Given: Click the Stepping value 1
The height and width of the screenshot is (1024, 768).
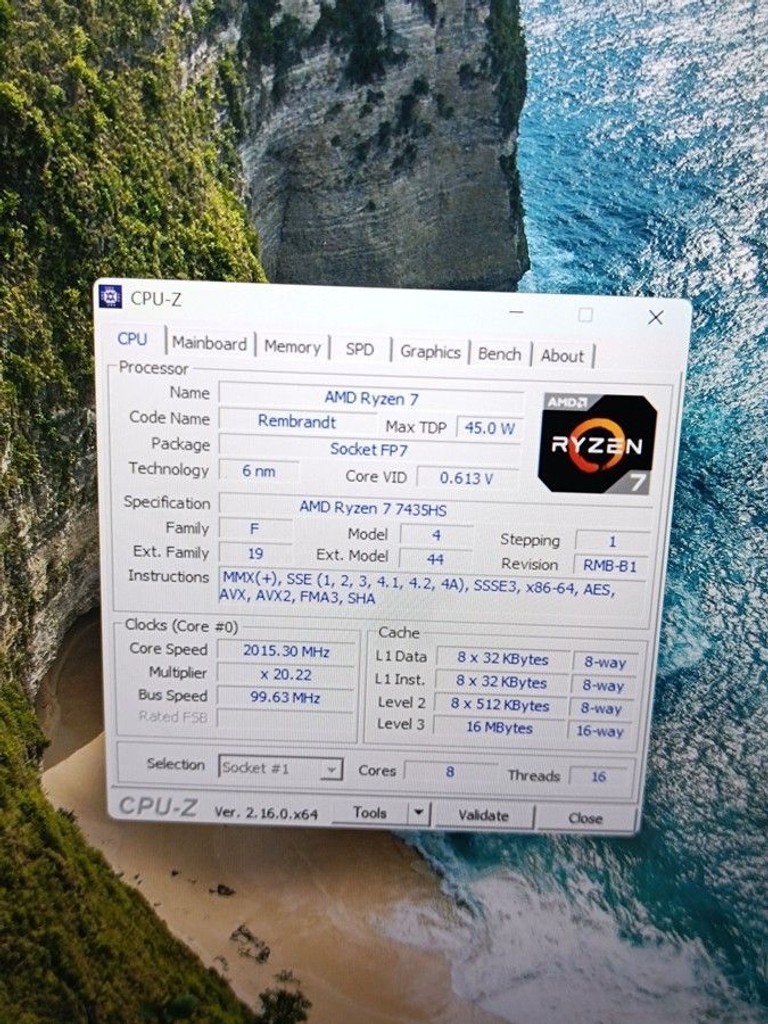Looking at the screenshot, I should pyautogui.click(x=612, y=541).
